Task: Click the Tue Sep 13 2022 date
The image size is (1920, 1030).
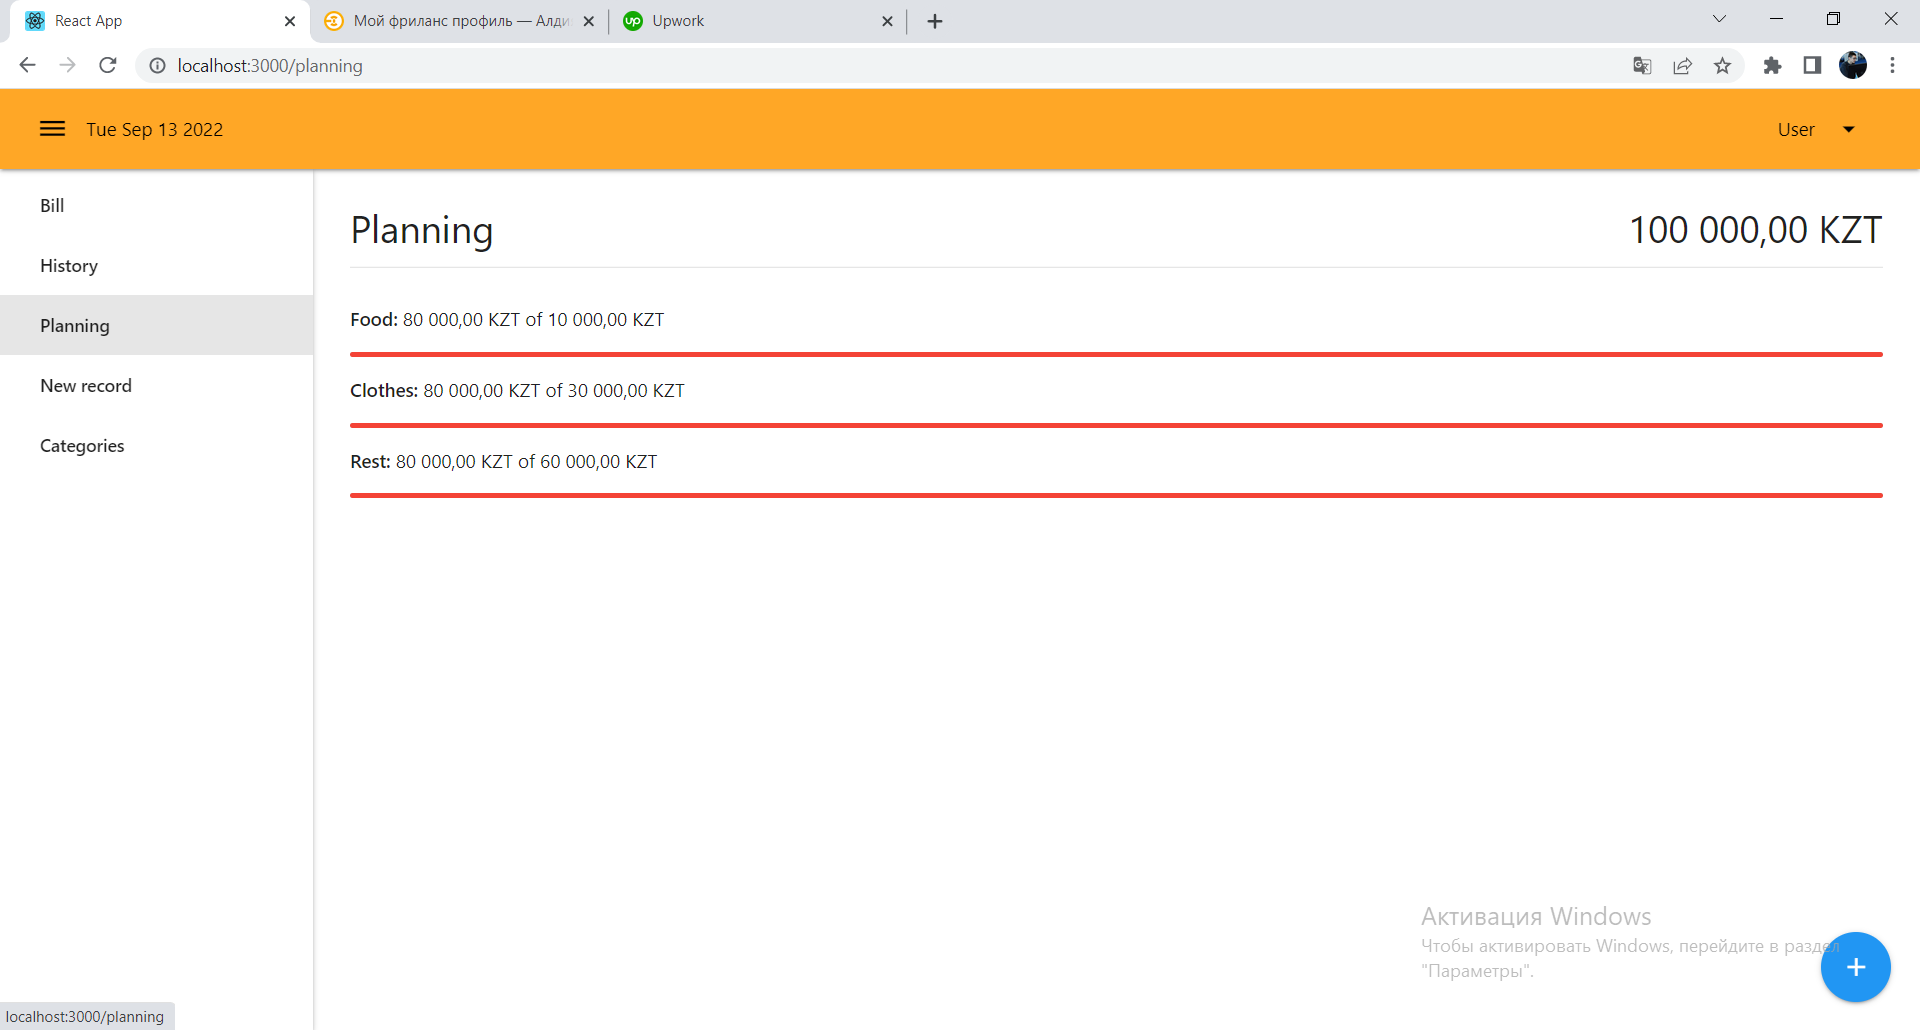Action: 154,129
